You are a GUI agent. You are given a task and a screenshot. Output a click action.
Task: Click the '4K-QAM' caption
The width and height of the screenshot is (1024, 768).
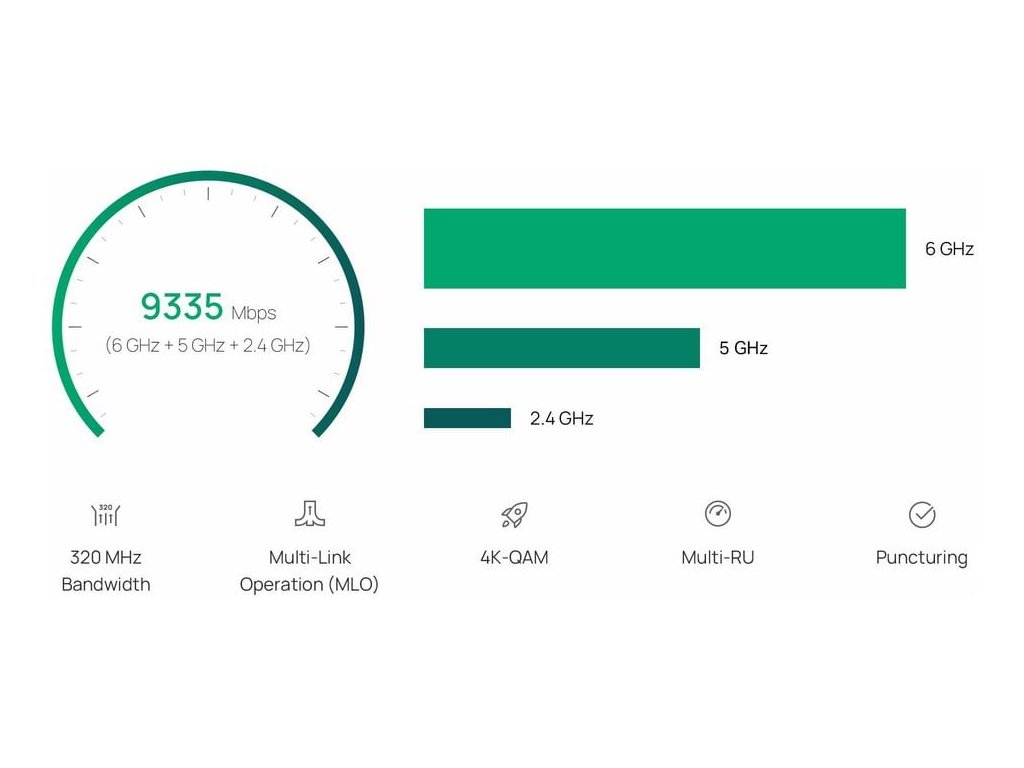tap(514, 558)
